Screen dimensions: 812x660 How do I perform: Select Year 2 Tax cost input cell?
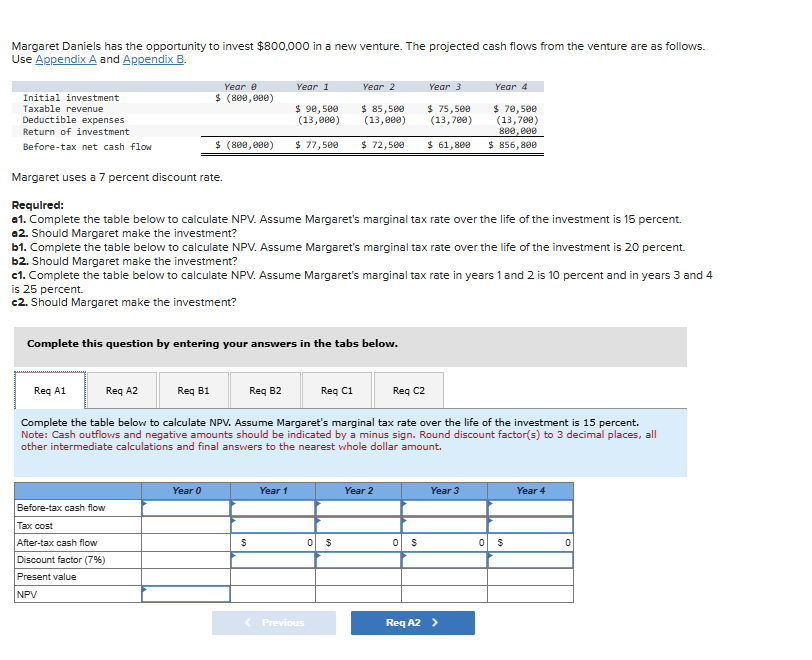pyautogui.click(x=358, y=525)
